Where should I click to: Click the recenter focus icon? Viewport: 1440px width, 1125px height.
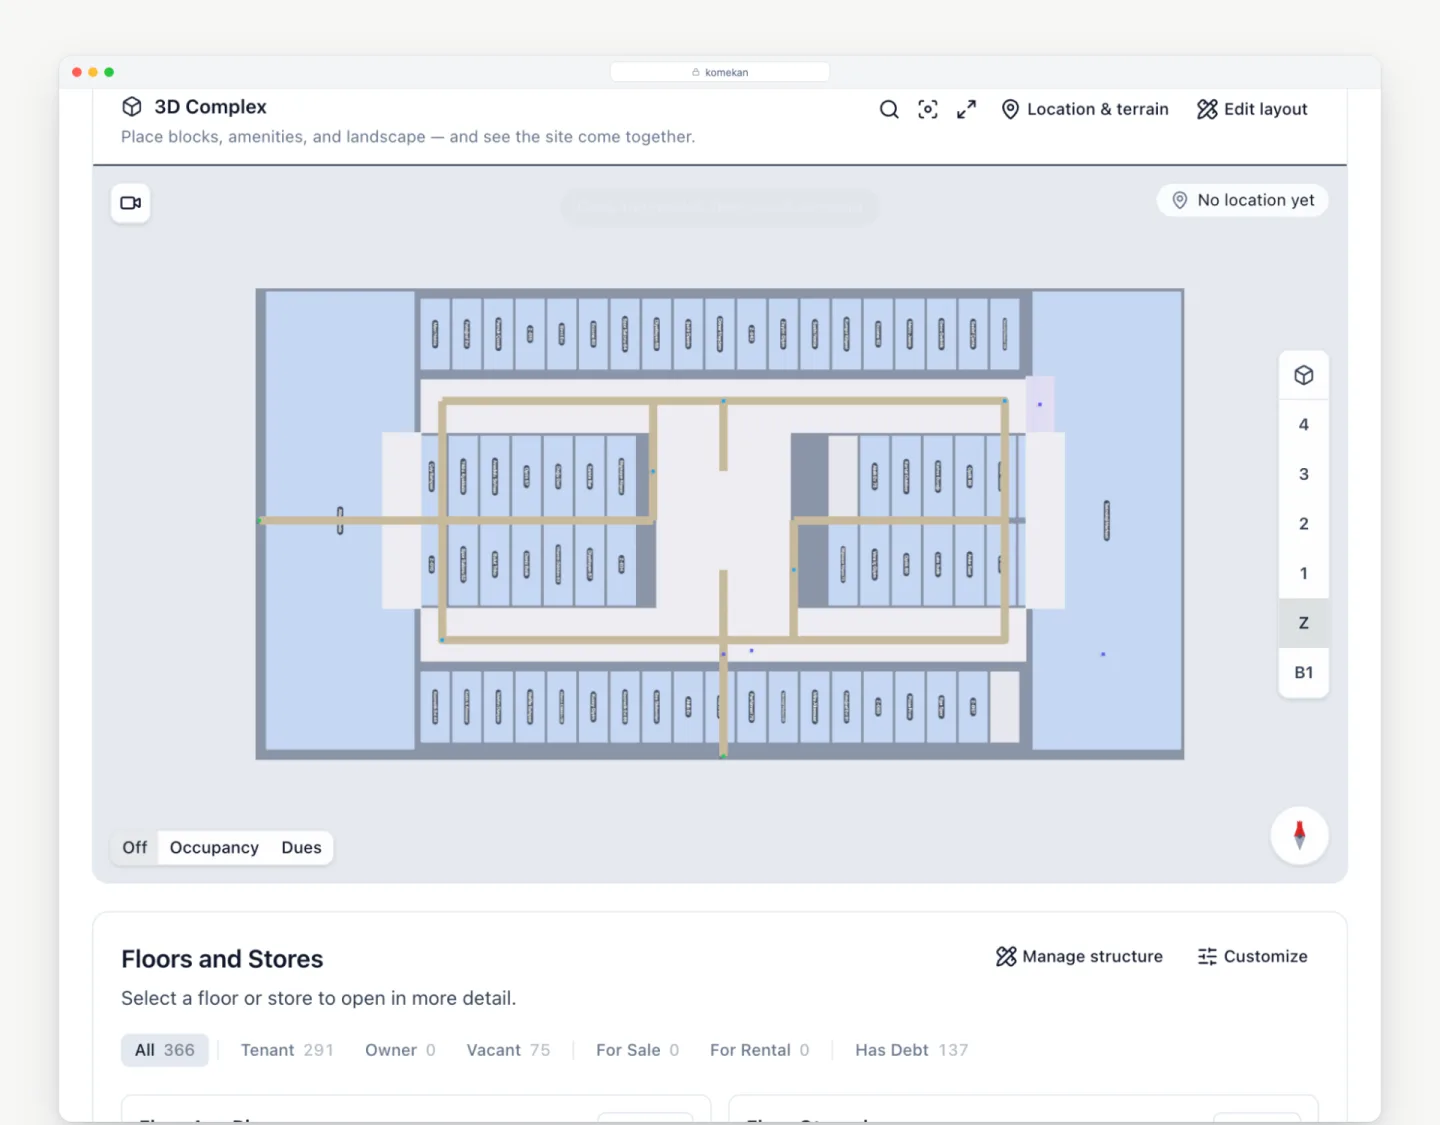click(x=928, y=109)
